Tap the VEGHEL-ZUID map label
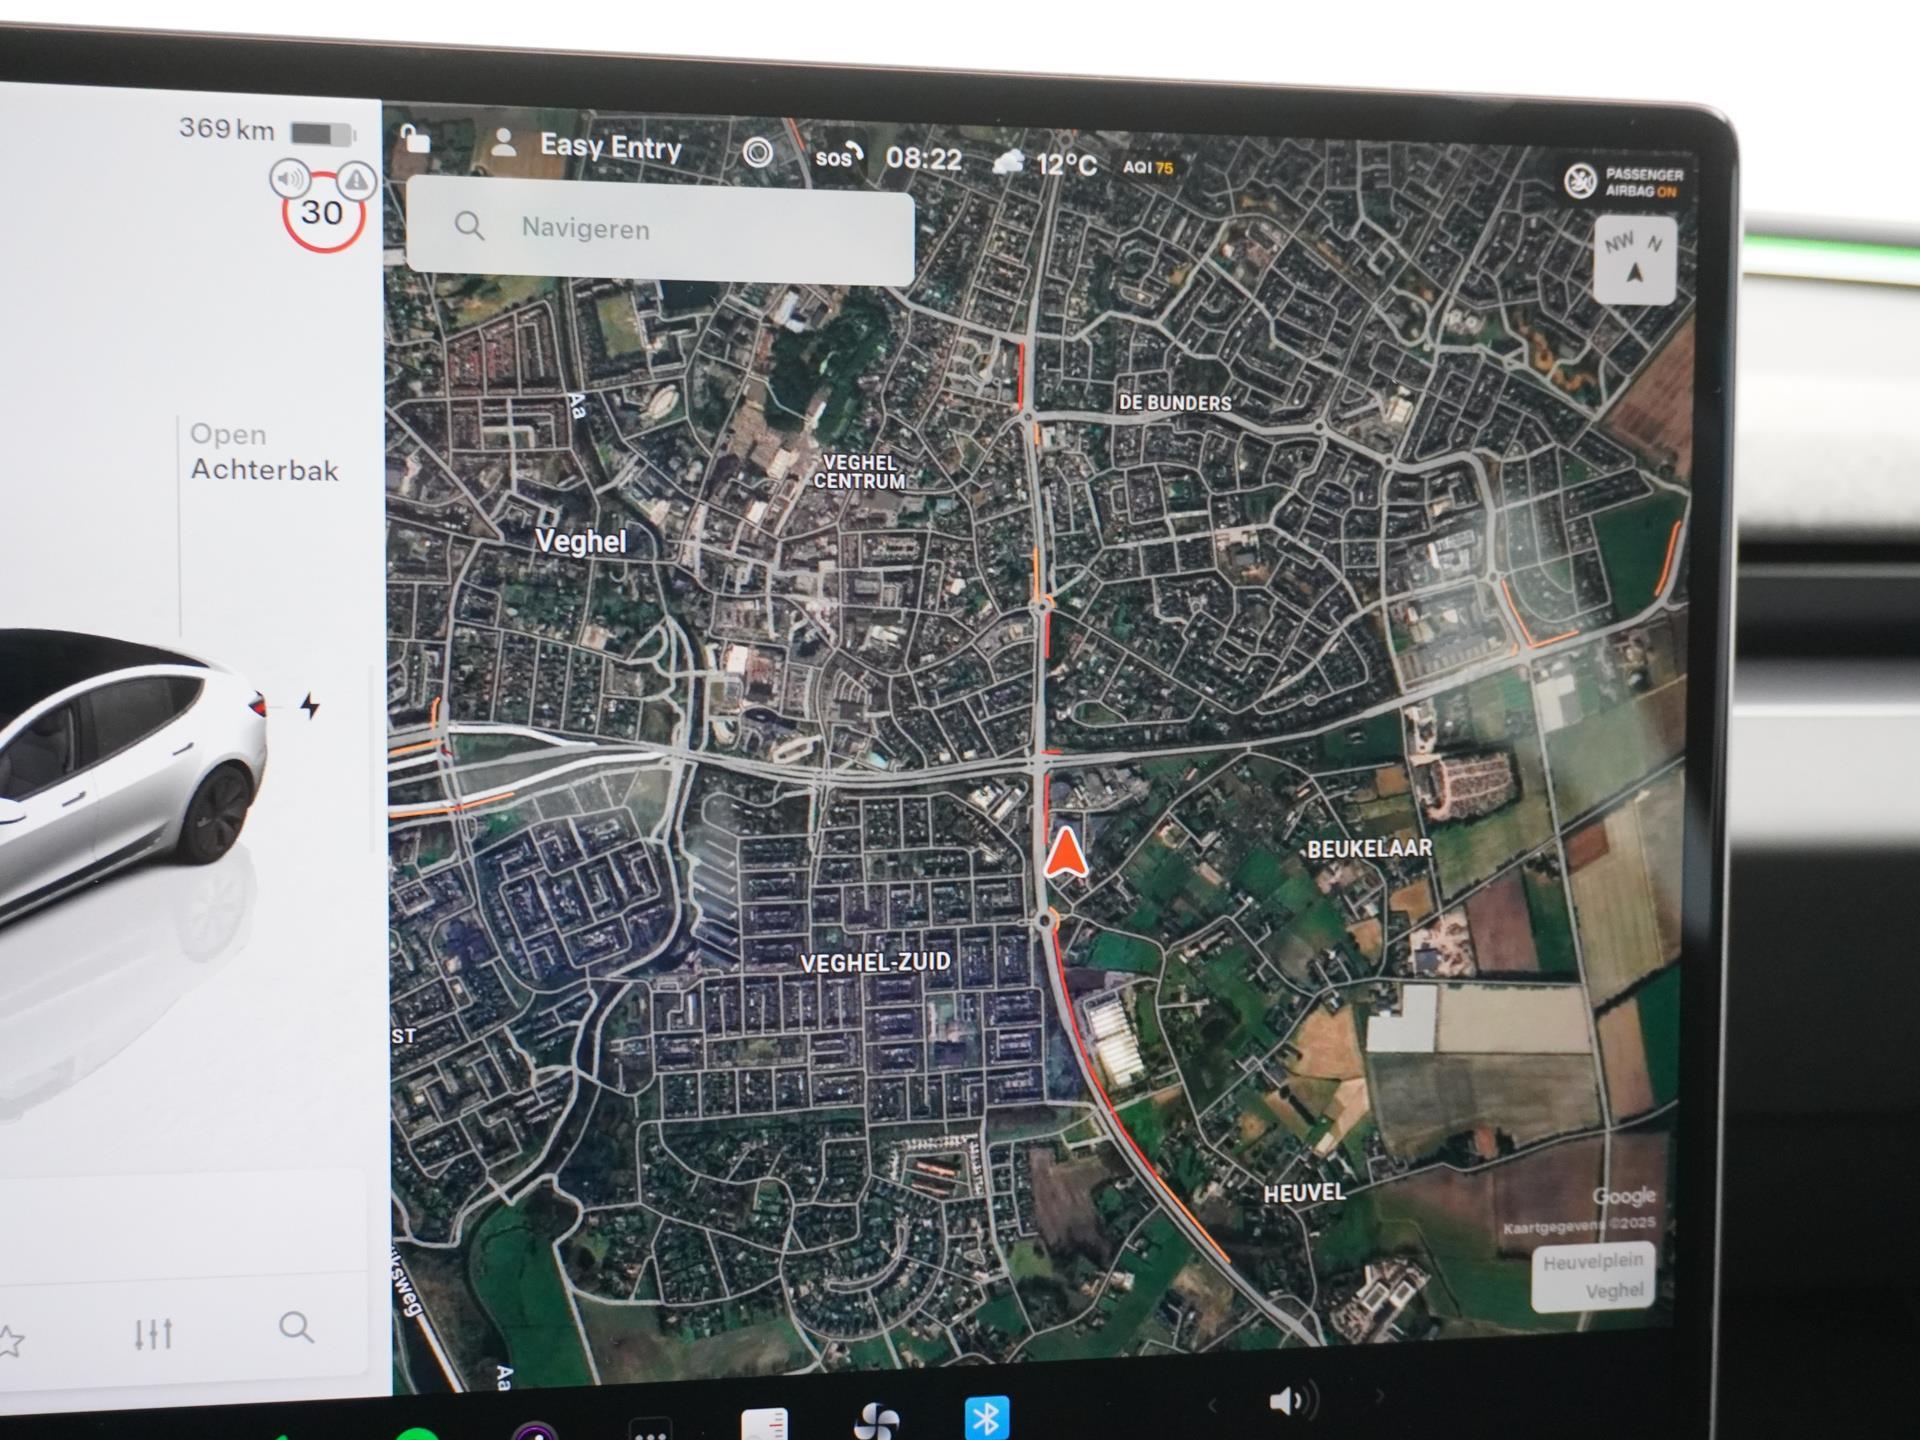This screenshot has height=1440, width=1920. point(875,962)
